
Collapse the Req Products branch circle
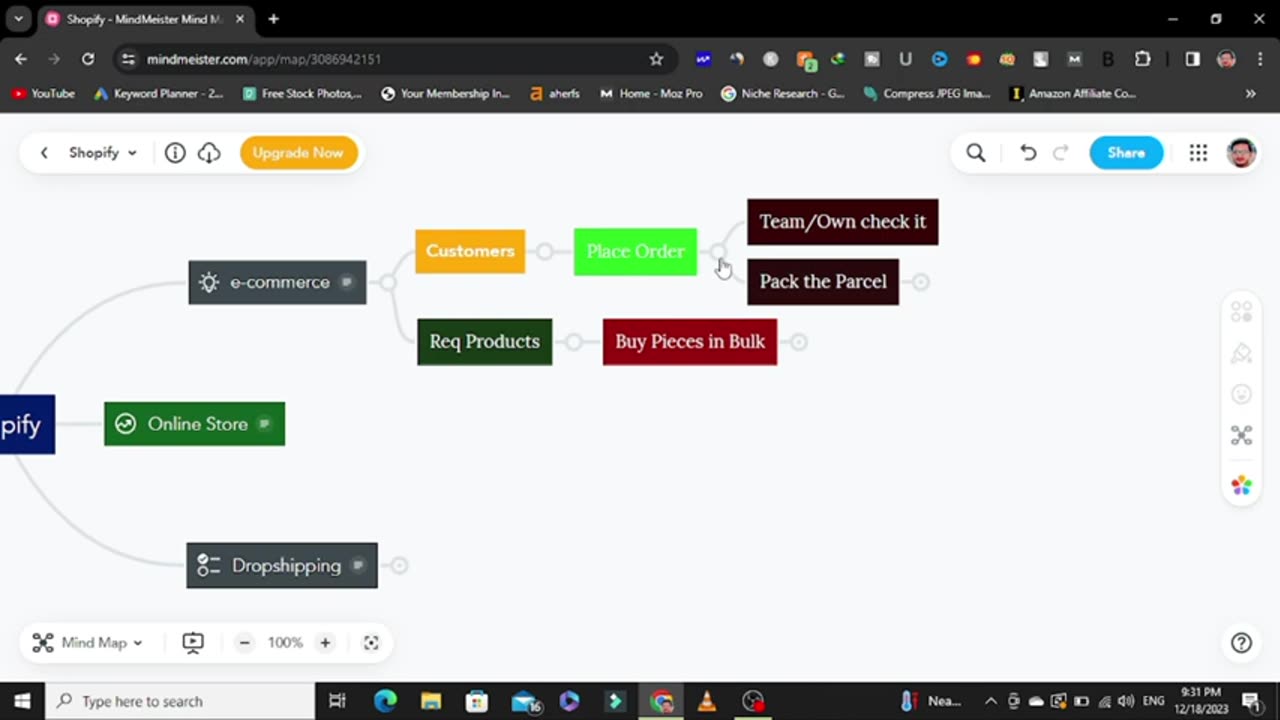click(573, 342)
